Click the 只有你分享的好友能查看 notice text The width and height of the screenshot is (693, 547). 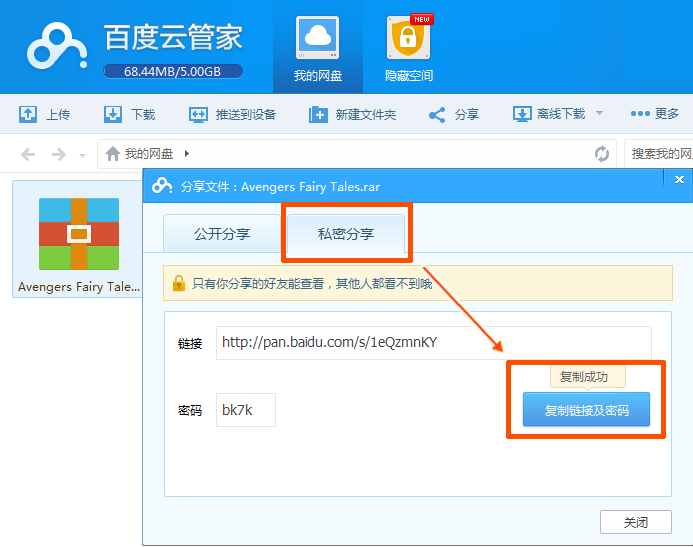click(x=312, y=283)
